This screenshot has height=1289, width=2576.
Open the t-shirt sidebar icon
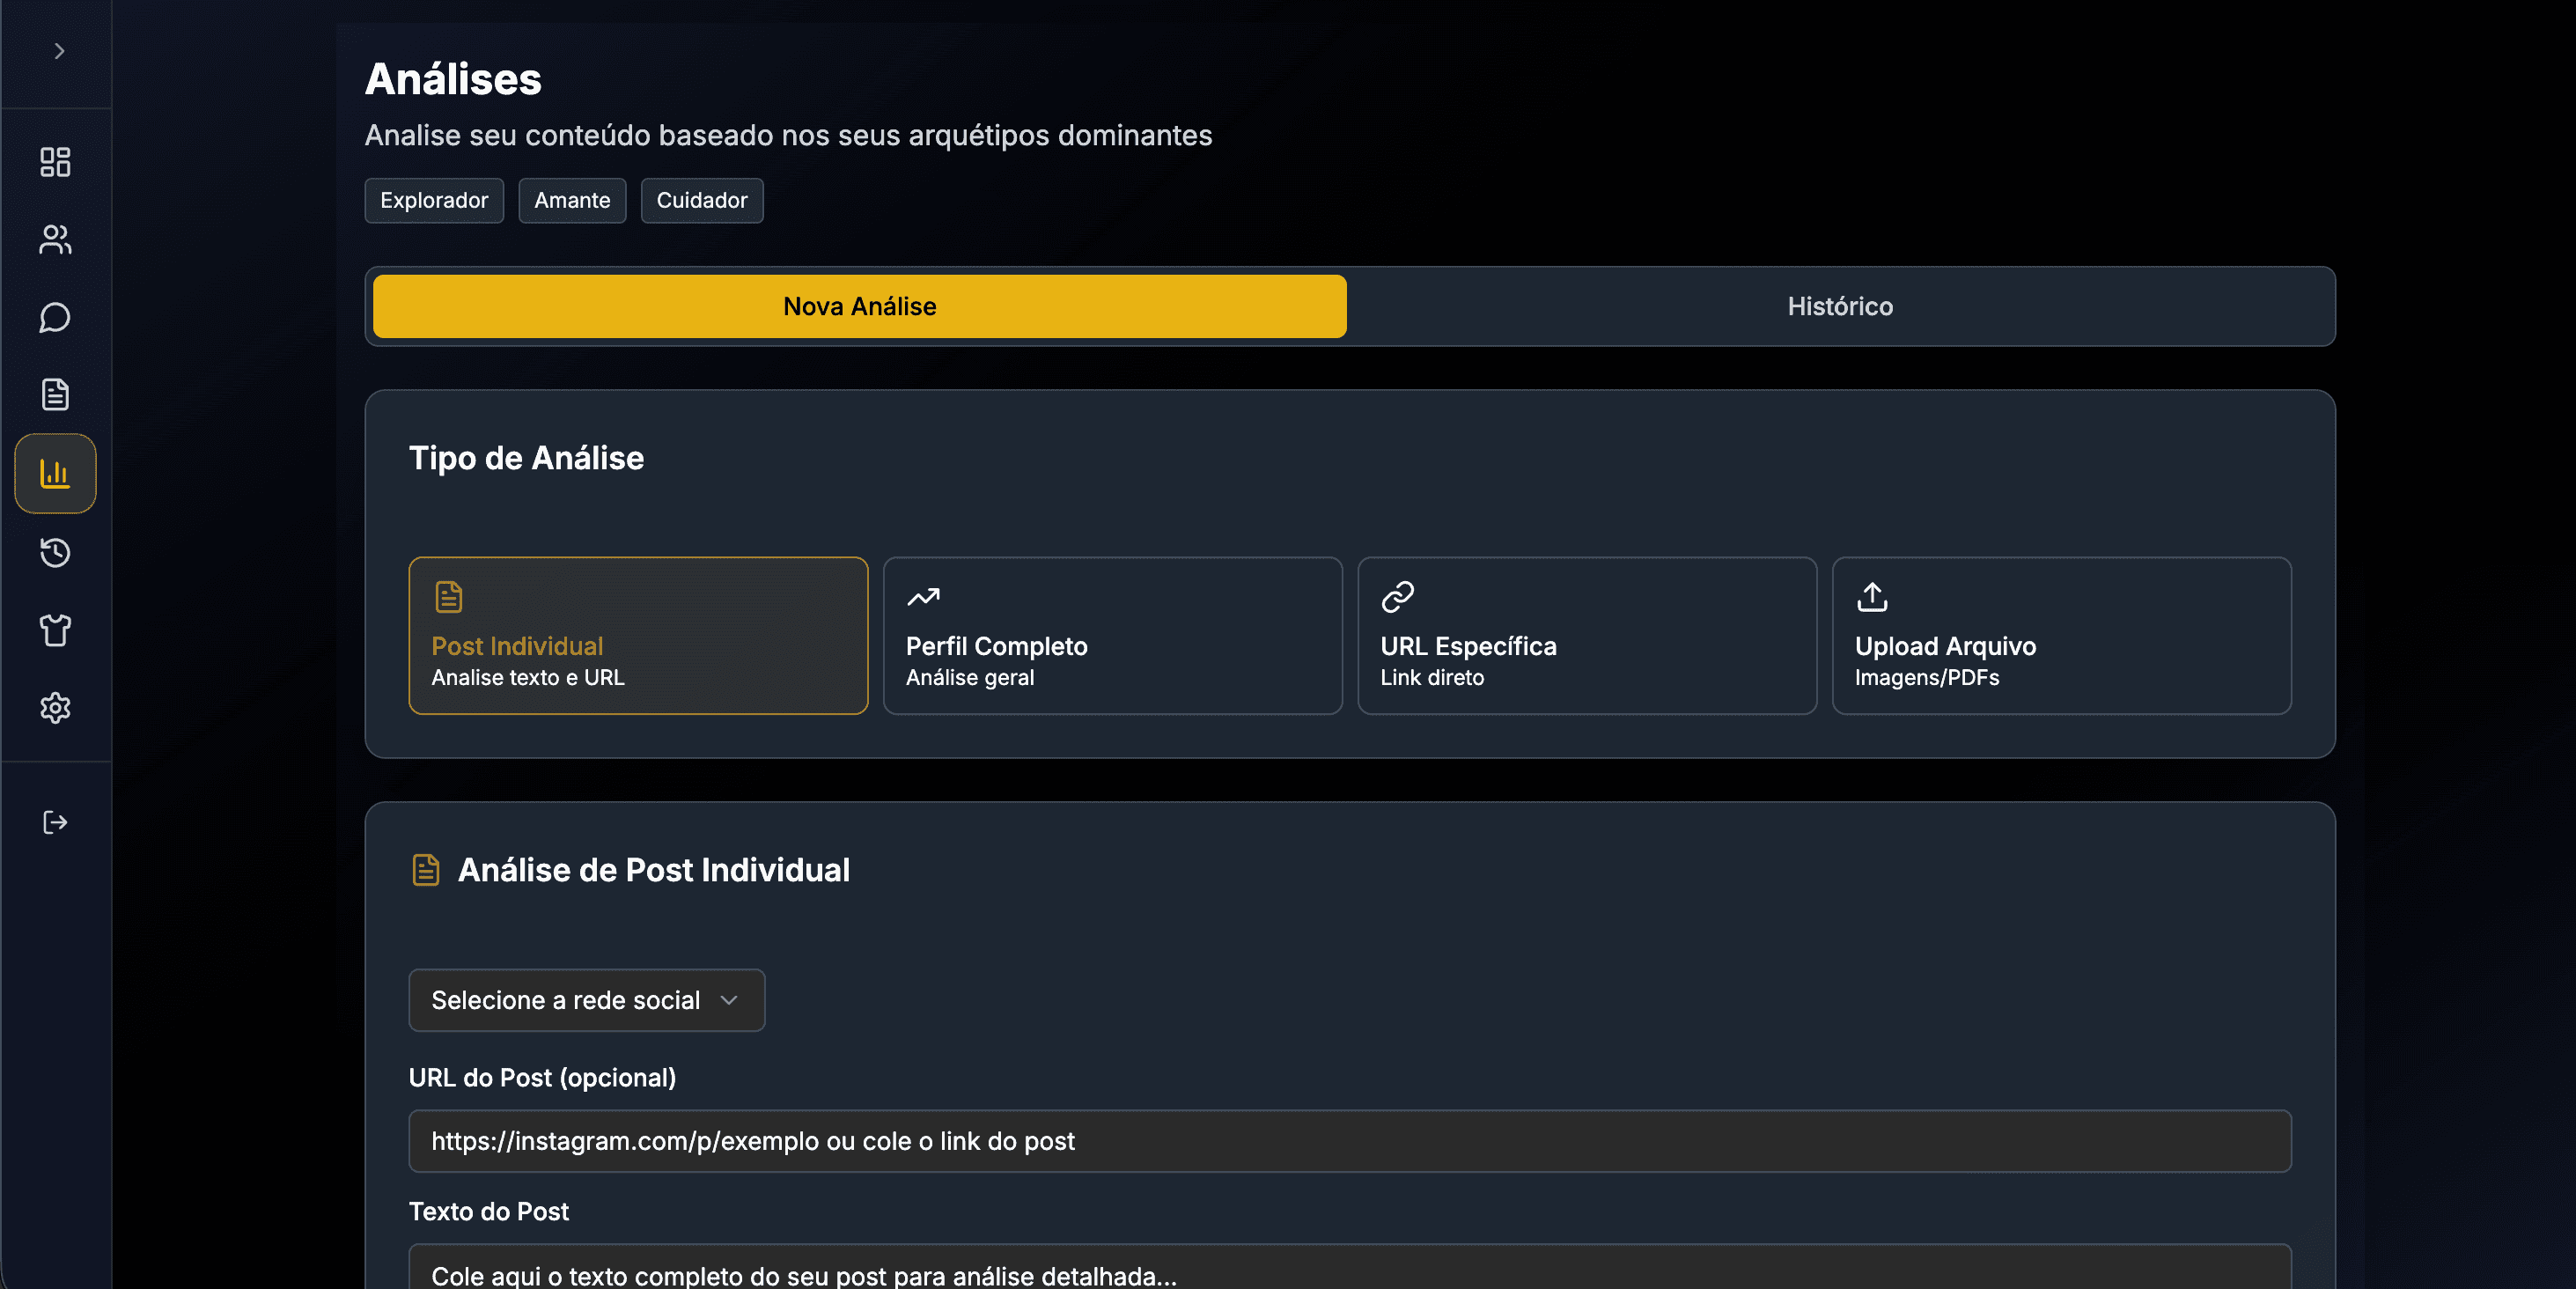(x=55, y=630)
